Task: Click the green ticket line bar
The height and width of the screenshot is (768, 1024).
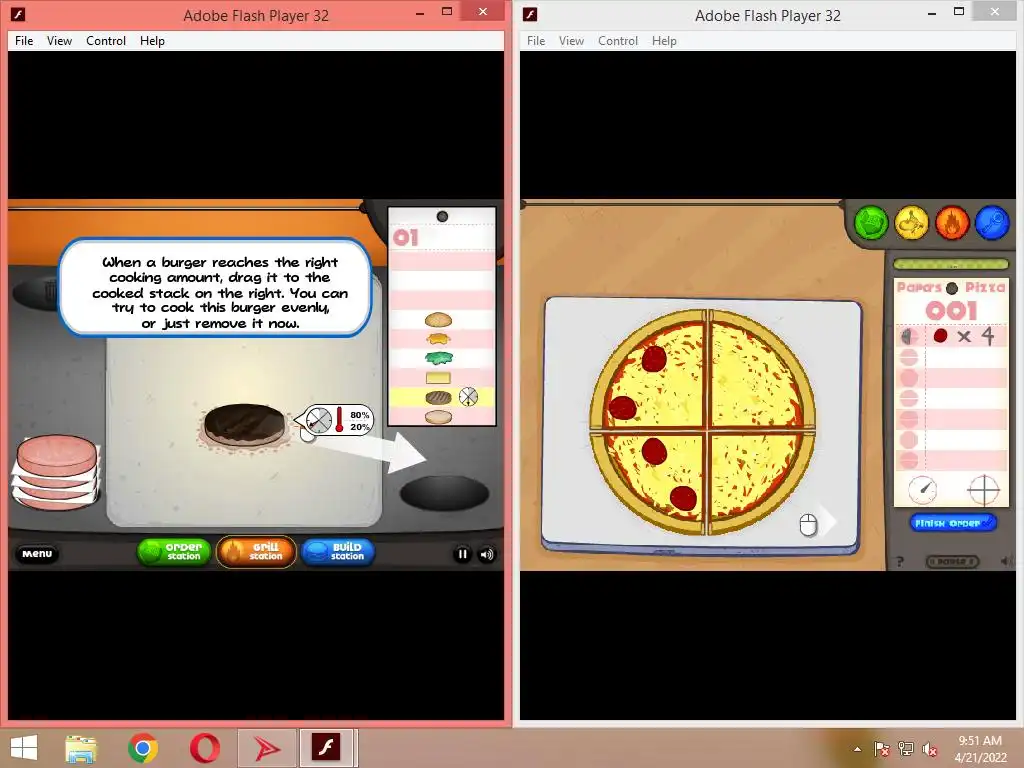Action: coord(950,264)
